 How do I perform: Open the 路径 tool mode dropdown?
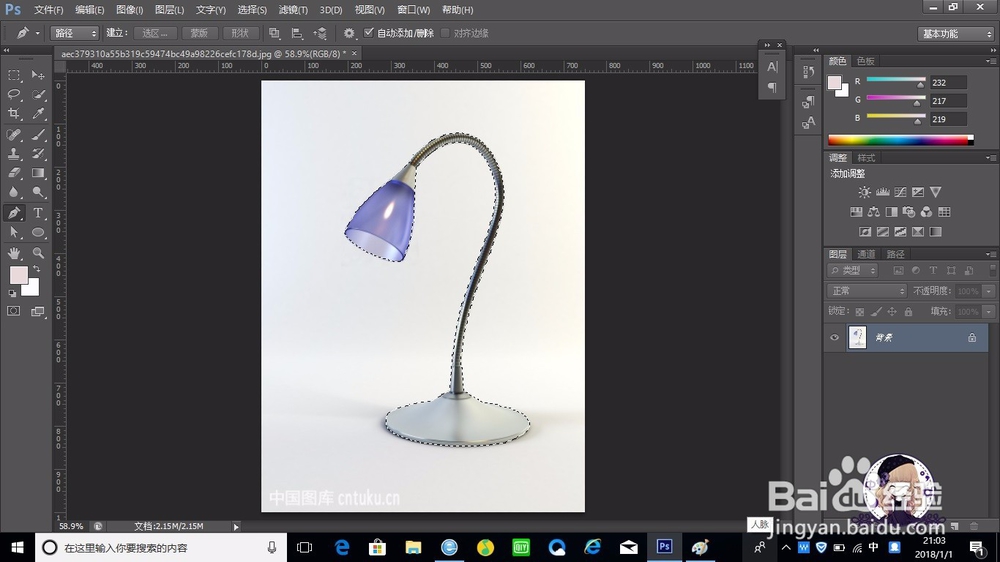[x=75, y=33]
